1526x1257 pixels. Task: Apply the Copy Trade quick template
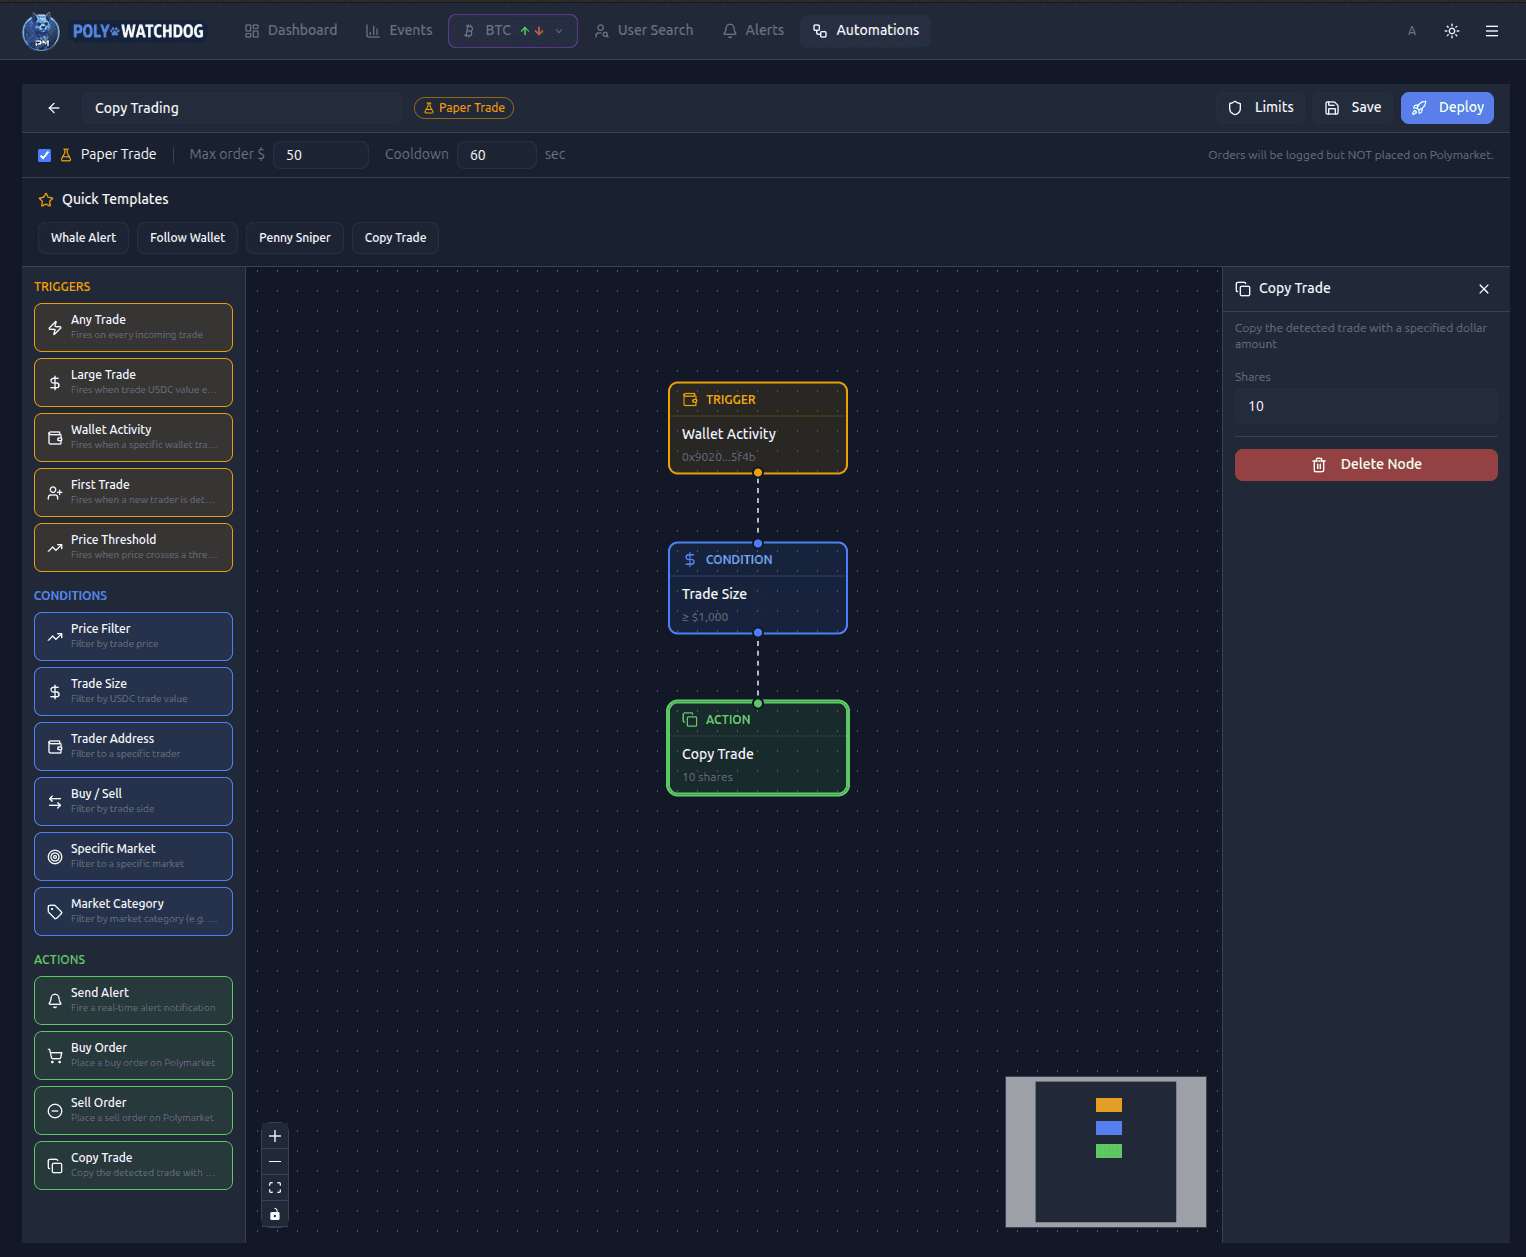click(x=396, y=238)
